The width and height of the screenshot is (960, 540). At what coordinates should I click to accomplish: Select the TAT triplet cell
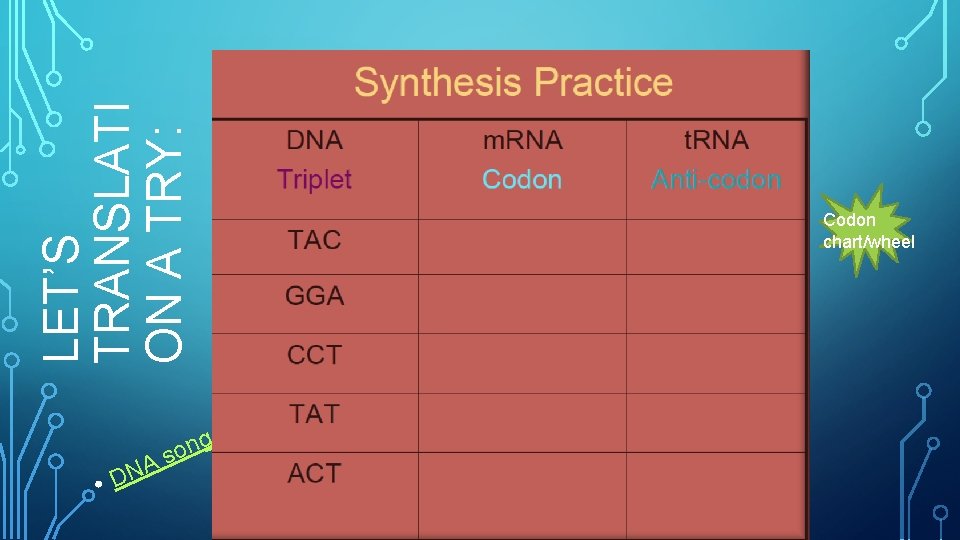click(x=314, y=414)
